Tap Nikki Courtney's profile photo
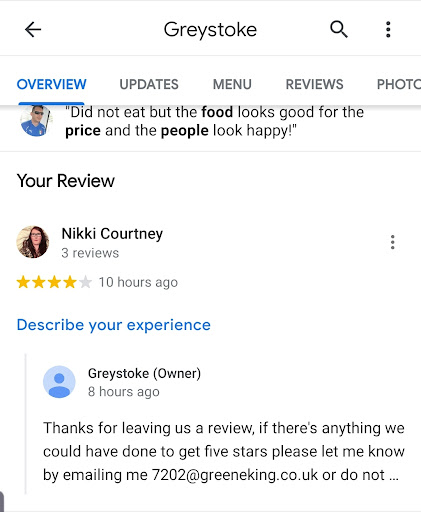This screenshot has width=421, height=512. [x=33, y=242]
